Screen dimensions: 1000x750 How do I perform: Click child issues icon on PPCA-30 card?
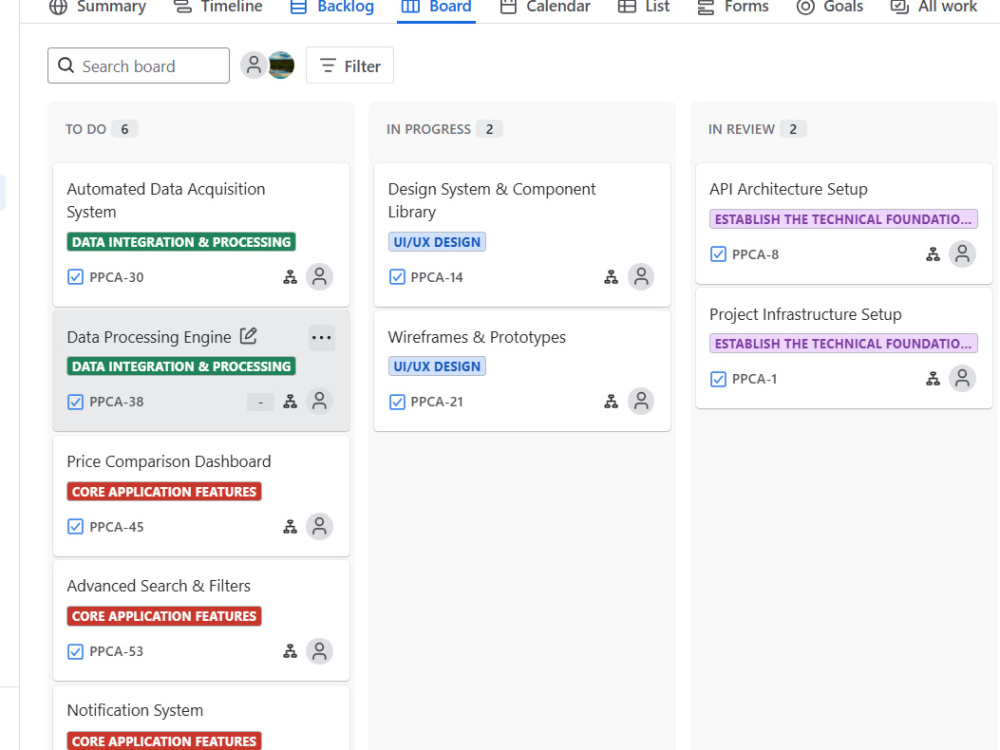(x=290, y=277)
